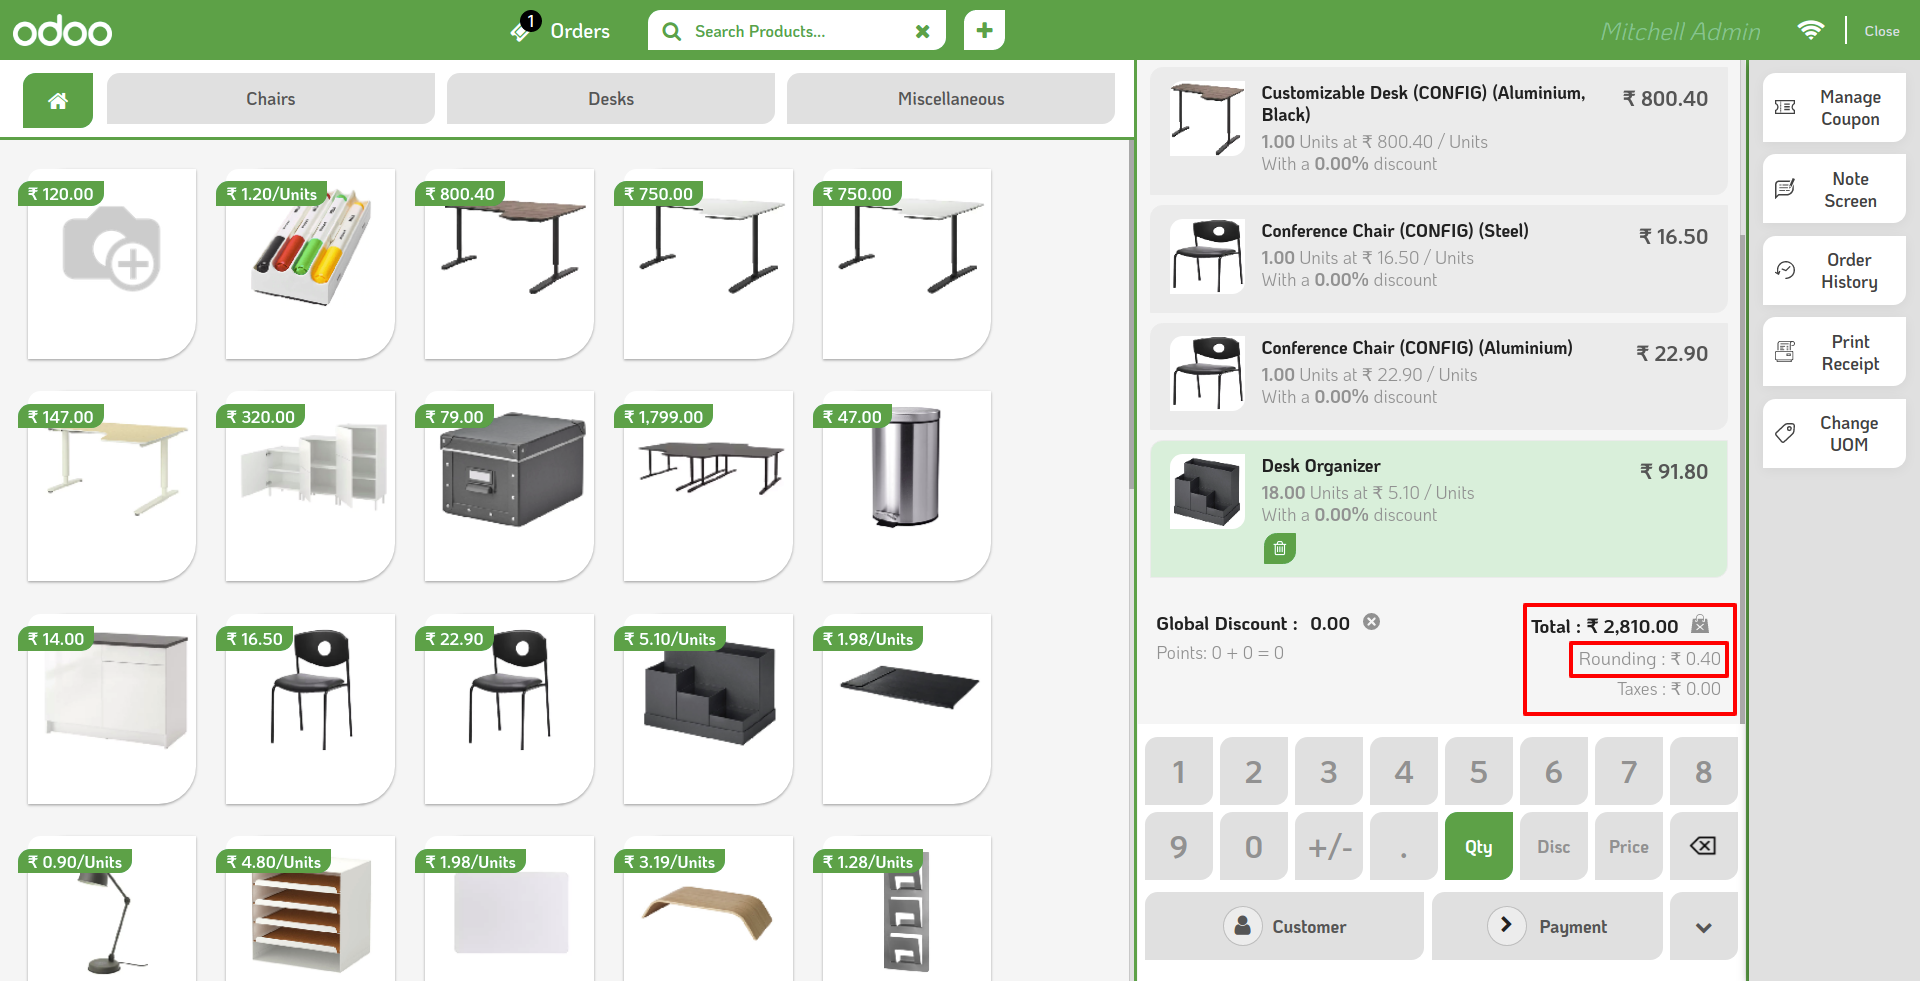Screen dimensions: 1920x981
Task: Expand more payment options chevron
Action: (x=1703, y=927)
